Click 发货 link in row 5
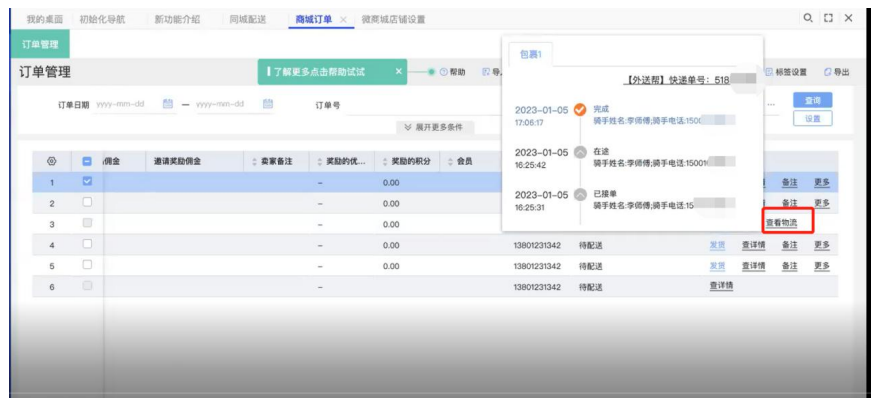The height and width of the screenshot is (398, 872). click(x=717, y=266)
